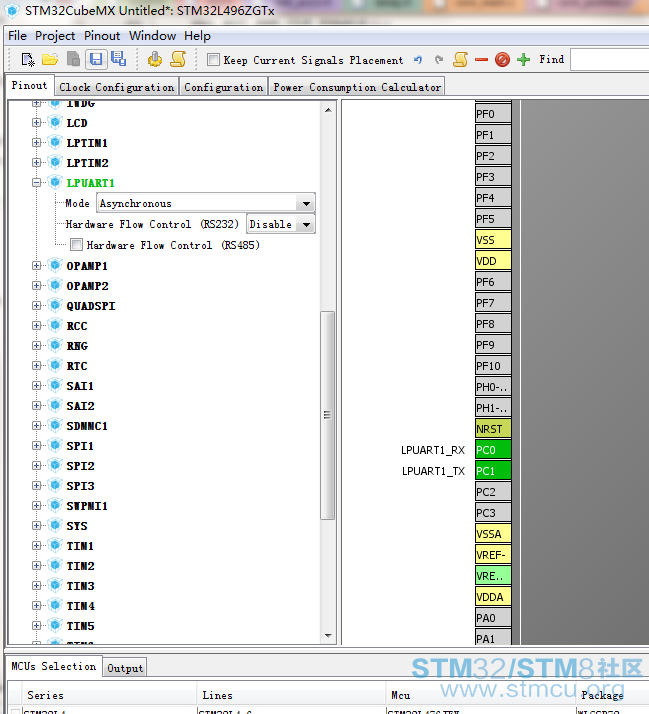This screenshot has height=714, width=649.
Task: Click the red circular reset icon
Action: click(x=502, y=60)
